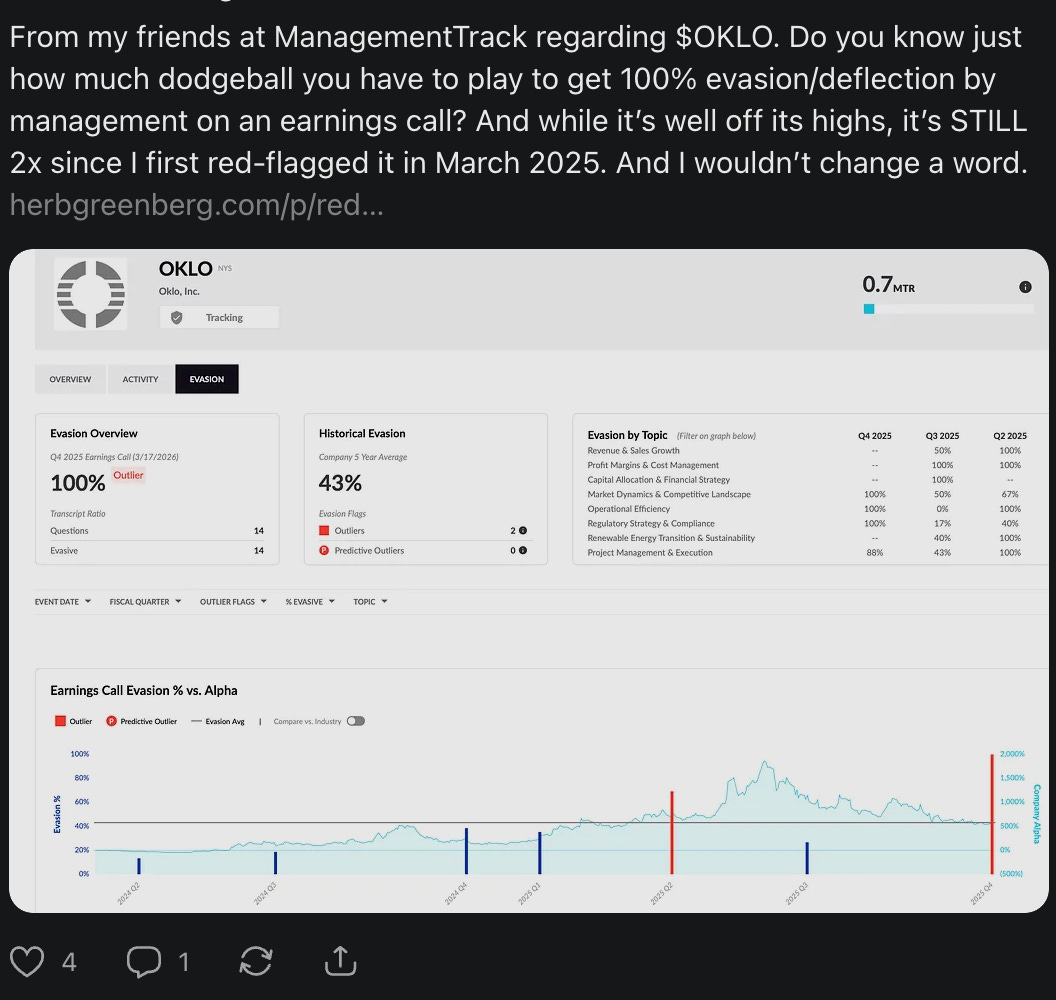This screenshot has height=1000, width=1056.
Task: Select Revenue & Sales Growth topic row
Action: point(807,451)
